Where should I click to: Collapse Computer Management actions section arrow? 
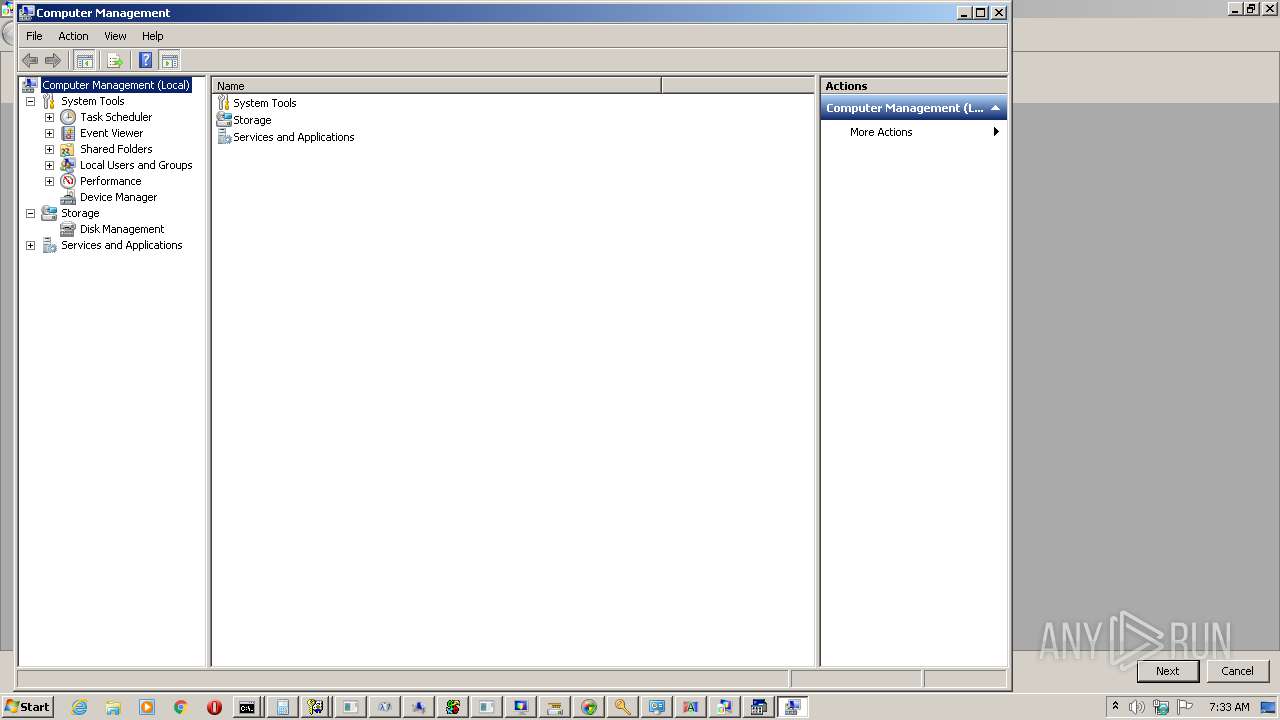point(995,108)
